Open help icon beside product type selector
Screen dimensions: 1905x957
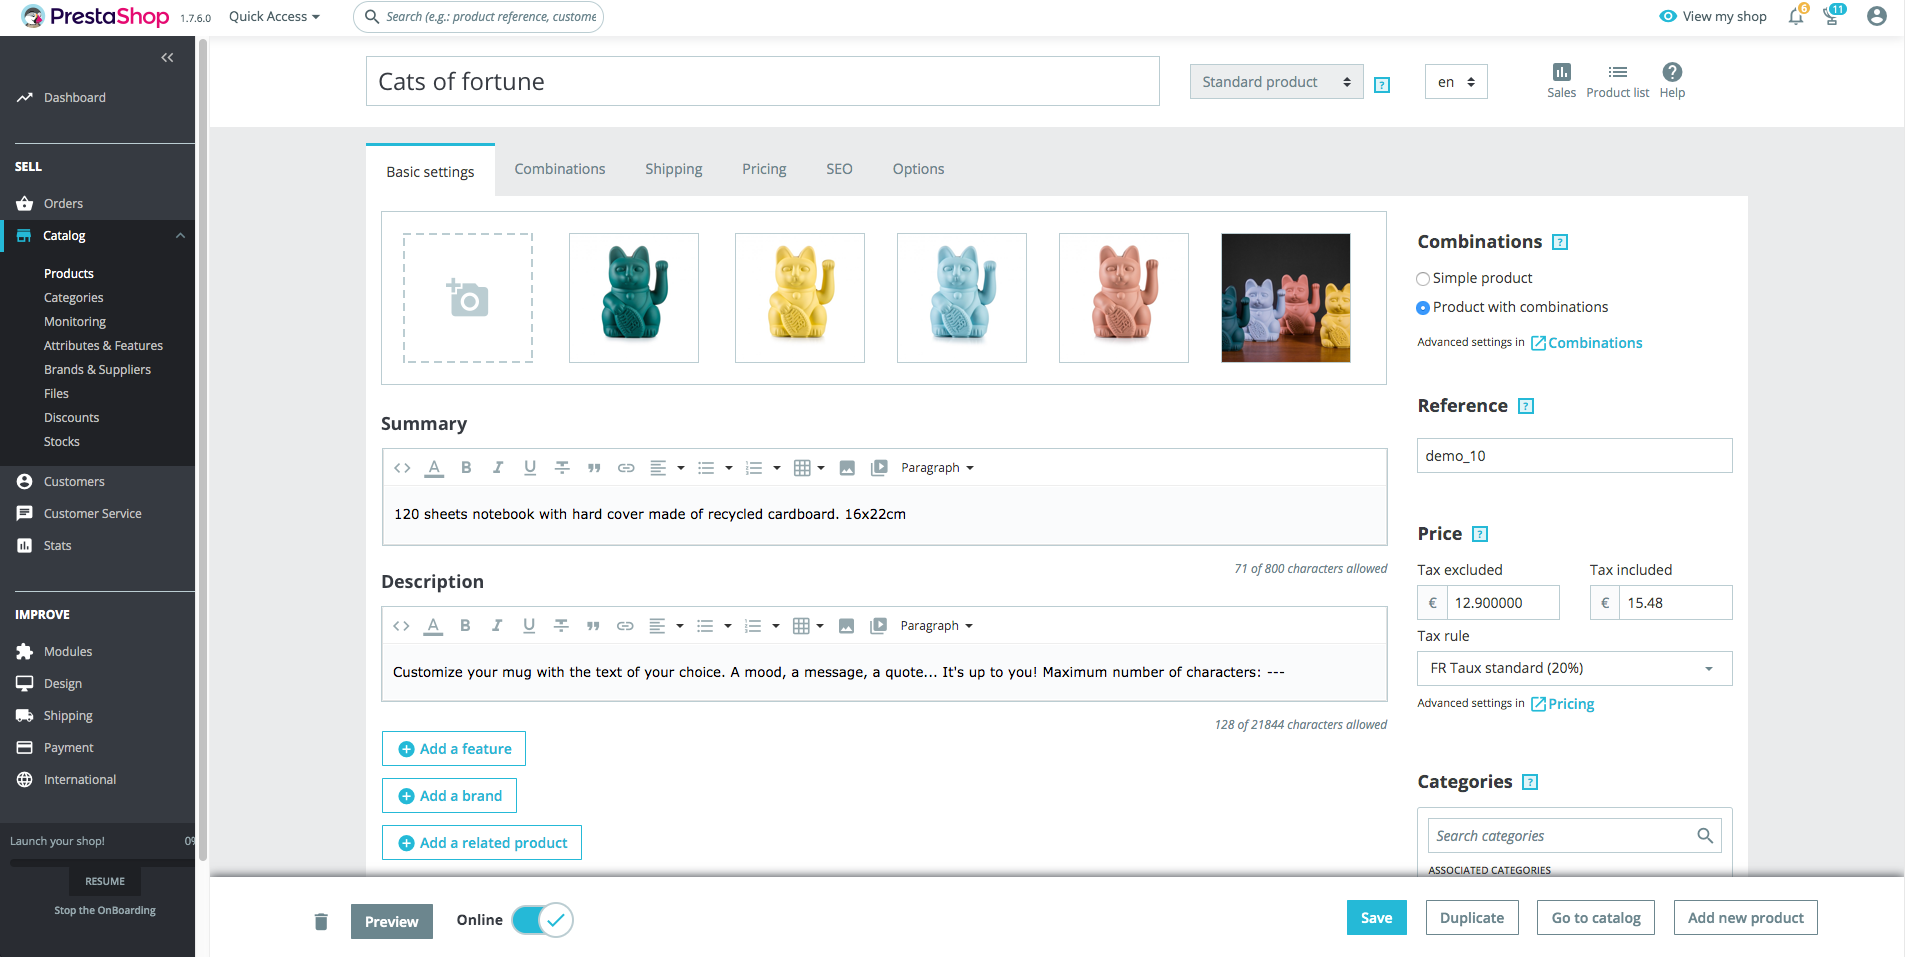coord(1382,85)
